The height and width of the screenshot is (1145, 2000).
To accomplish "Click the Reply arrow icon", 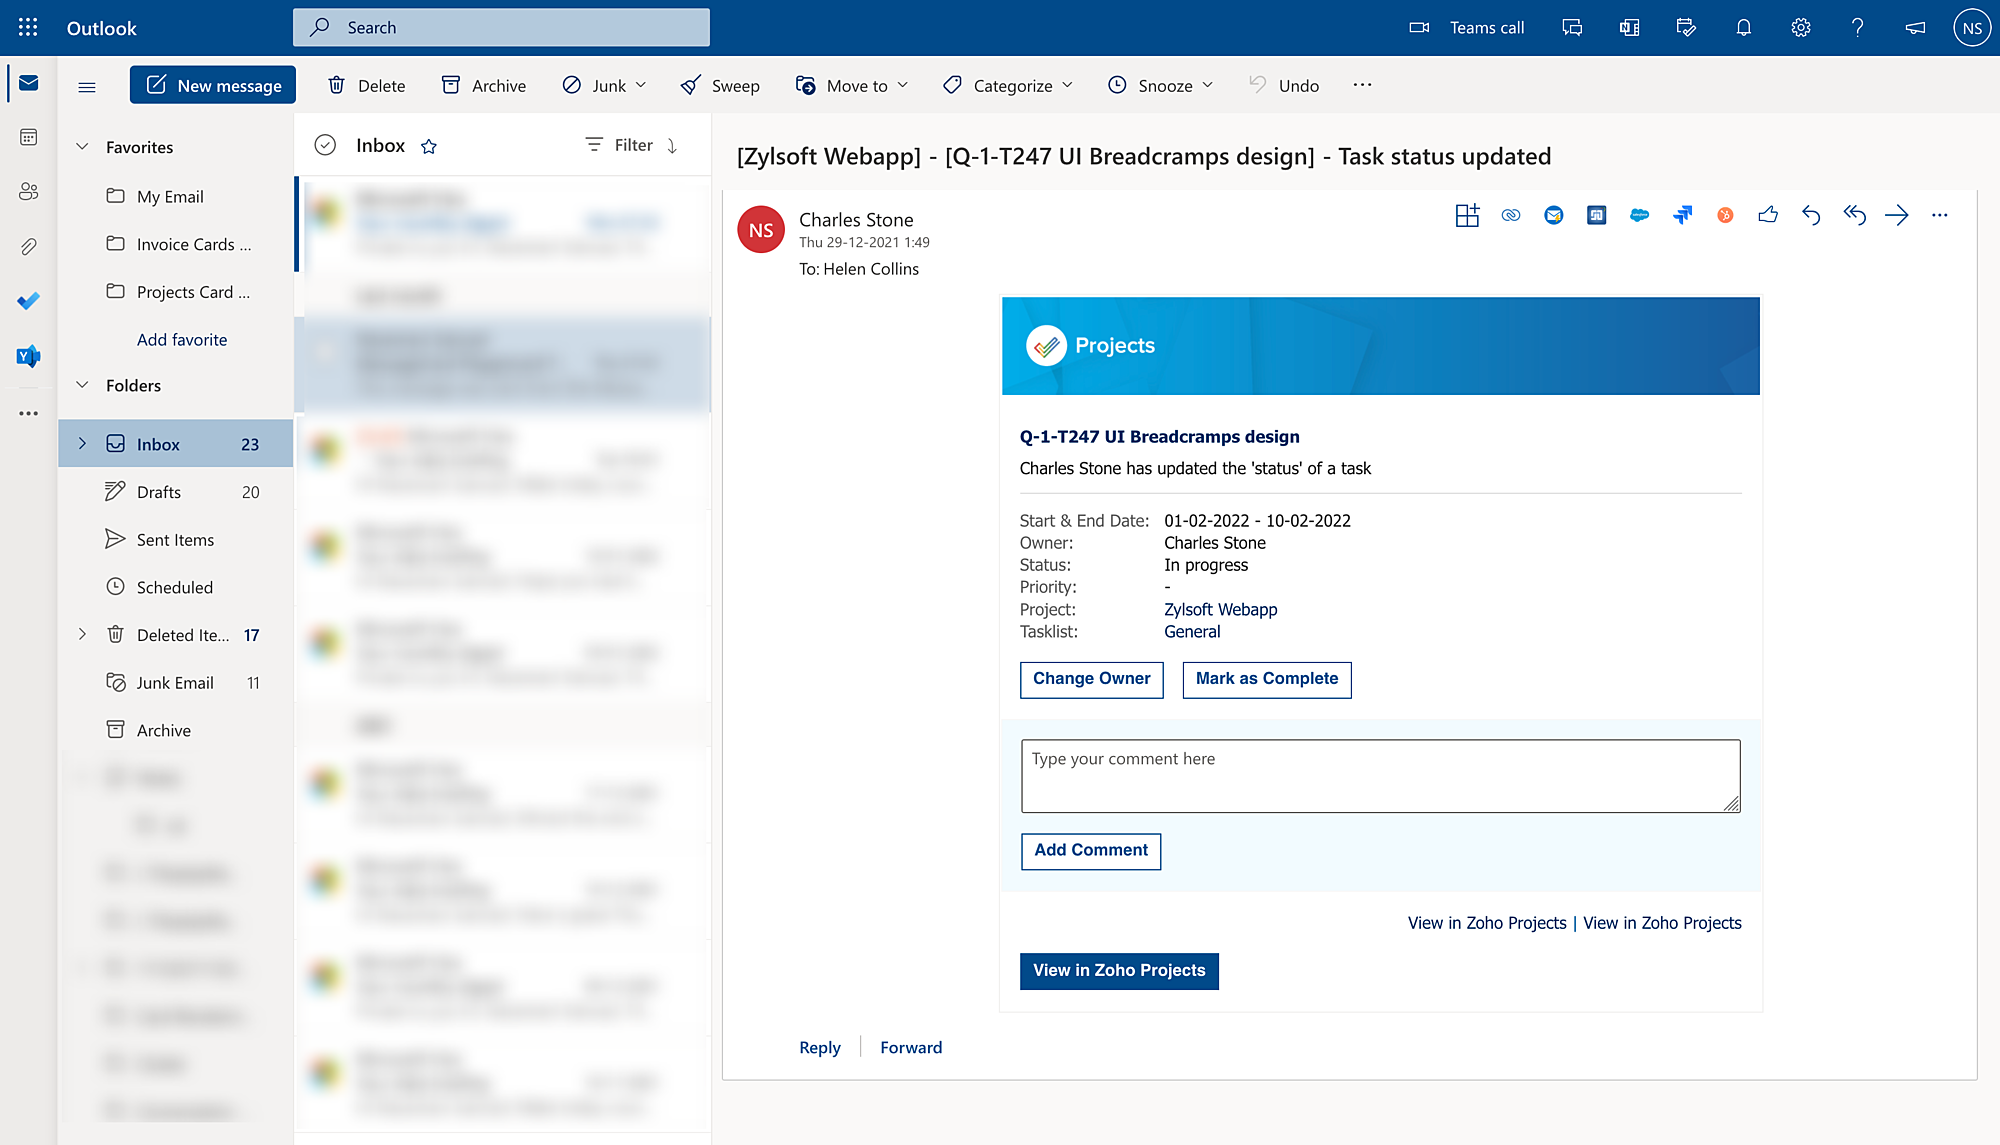I will 1811,215.
